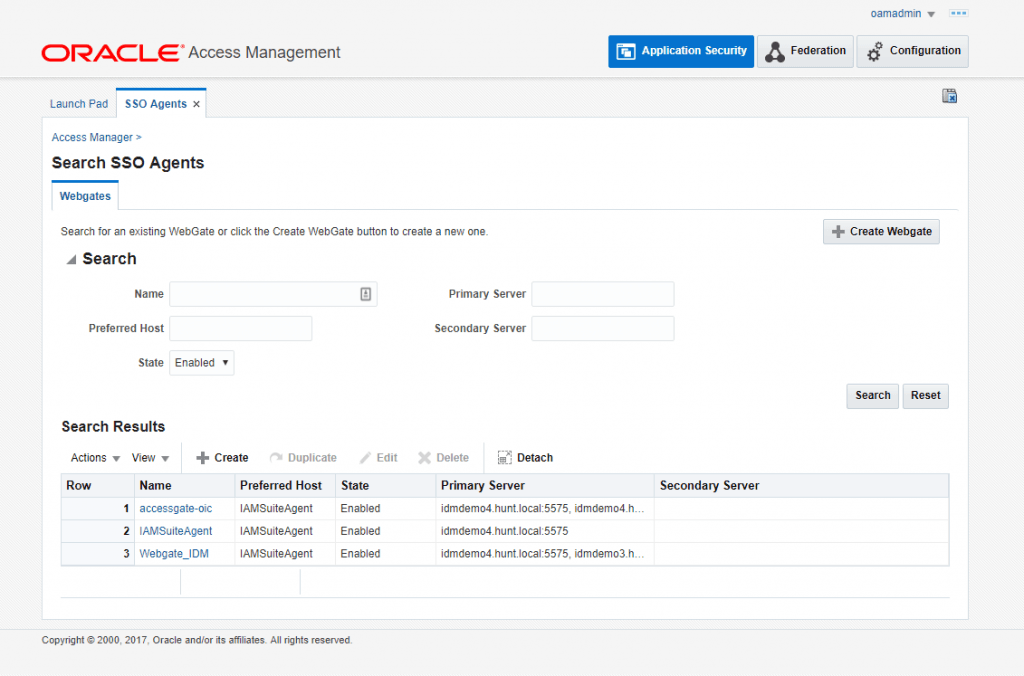Open the oamadmin user menu
This screenshot has width=1024, height=676.
(903, 14)
